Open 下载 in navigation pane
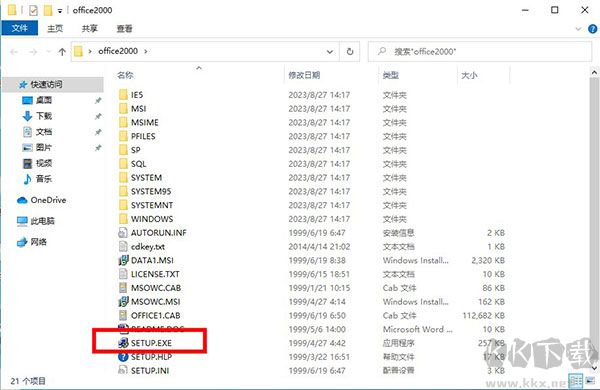The height and width of the screenshot is (390, 600). [44, 116]
